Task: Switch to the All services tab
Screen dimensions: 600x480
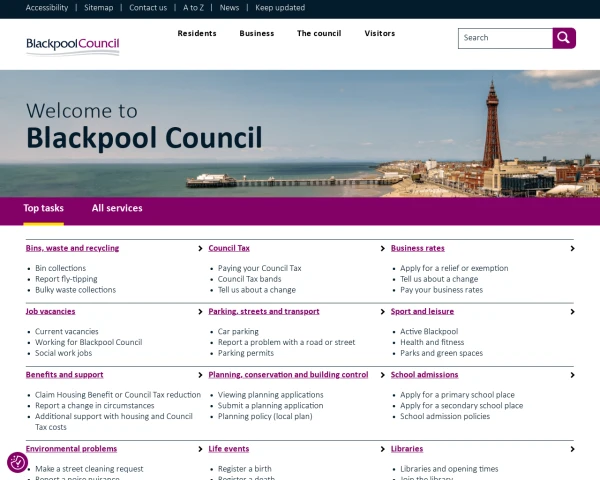Action: click(117, 208)
